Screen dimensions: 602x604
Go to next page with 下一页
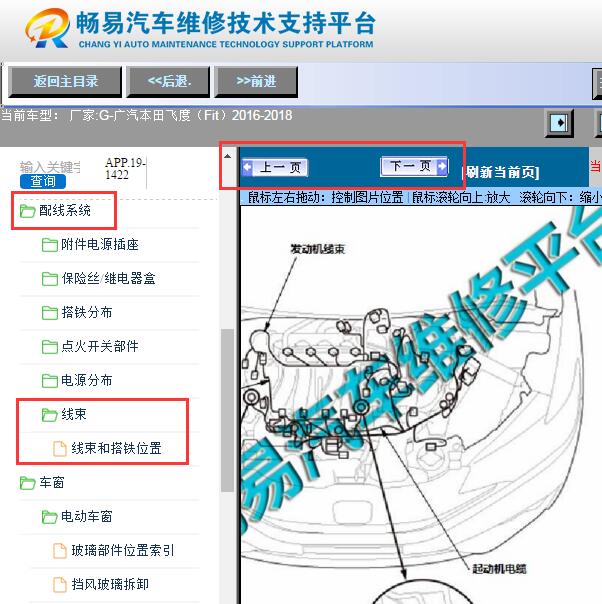click(x=414, y=166)
